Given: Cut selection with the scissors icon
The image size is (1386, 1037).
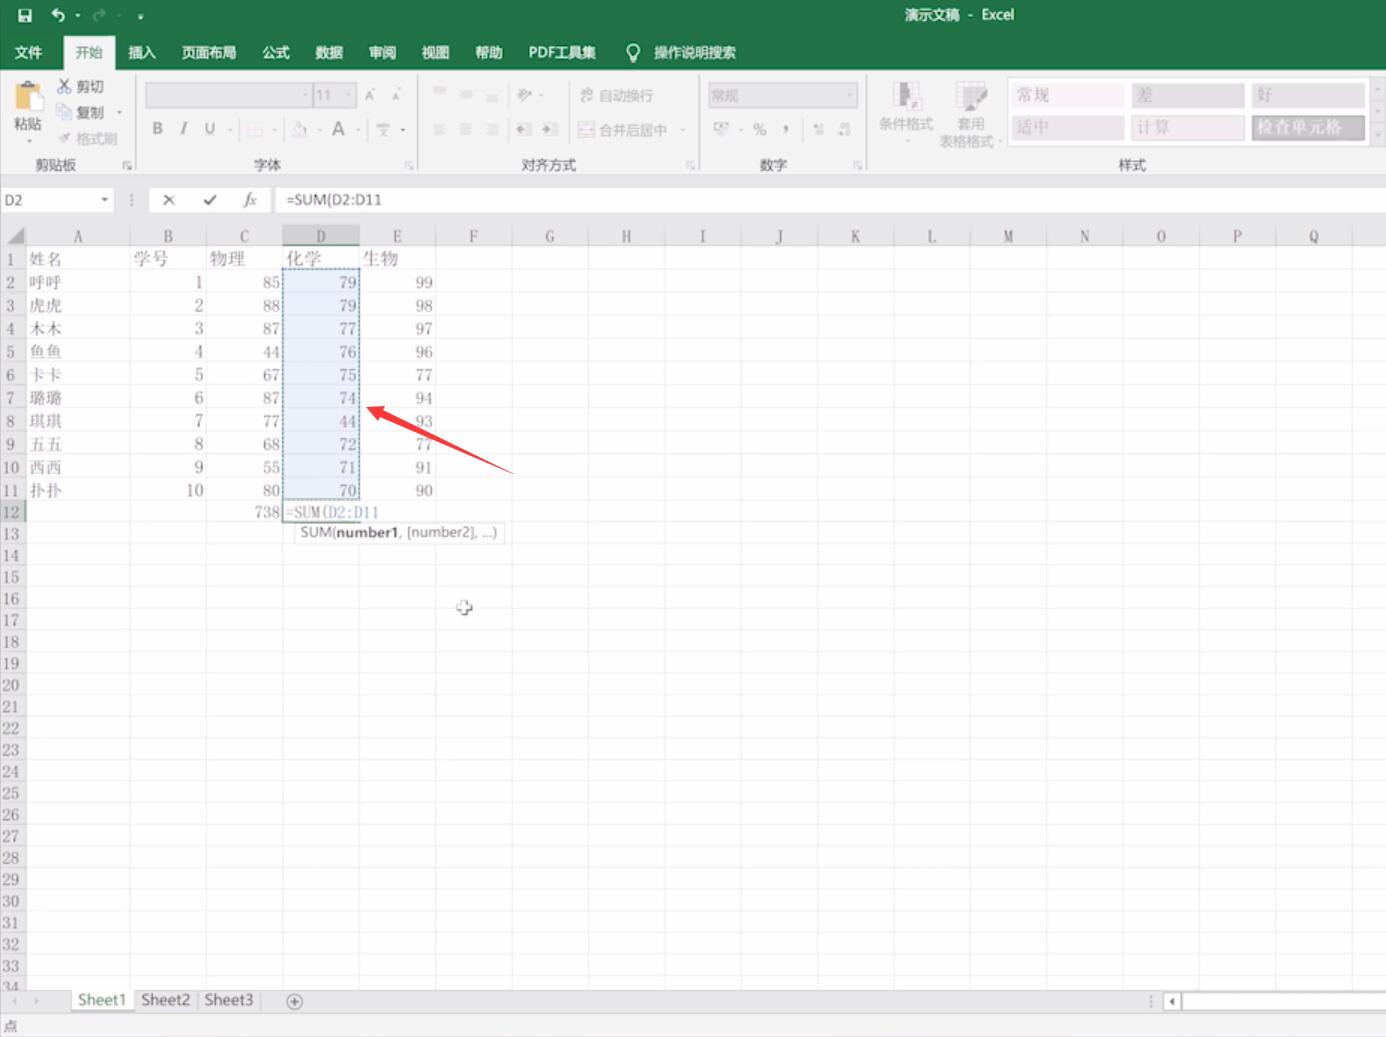Looking at the screenshot, I should 65,87.
